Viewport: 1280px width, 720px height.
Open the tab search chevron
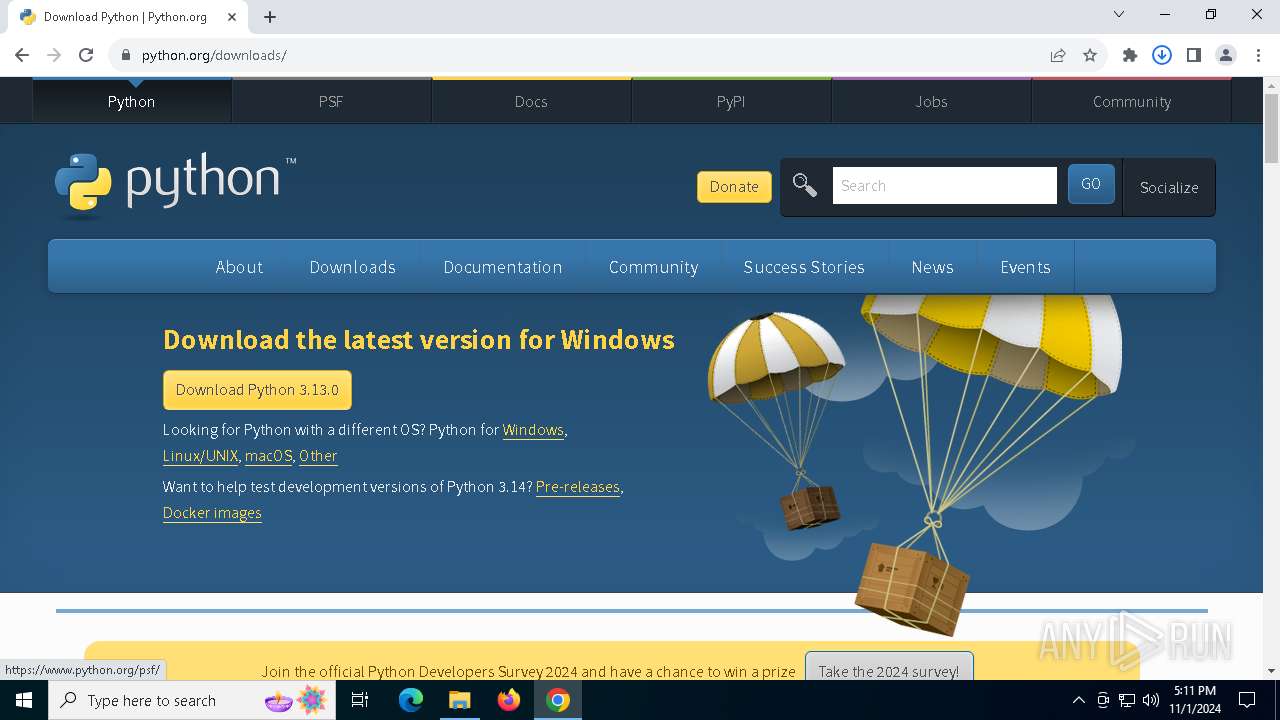pyautogui.click(x=1119, y=14)
